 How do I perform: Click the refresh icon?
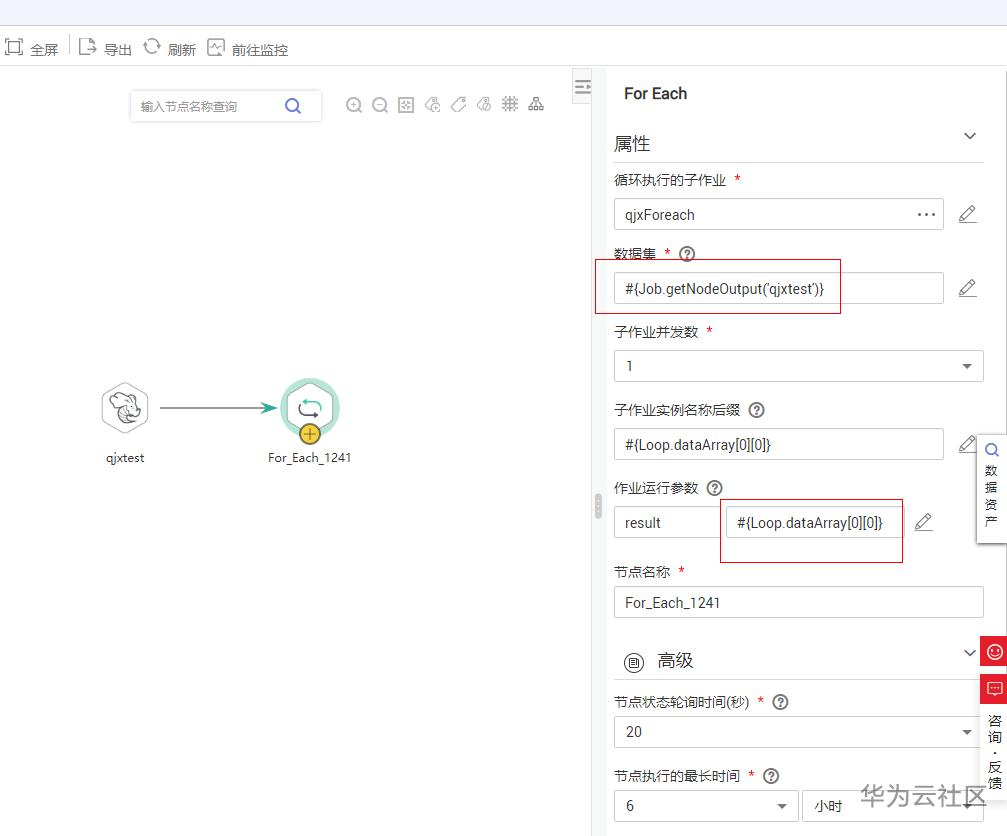click(x=152, y=47)
